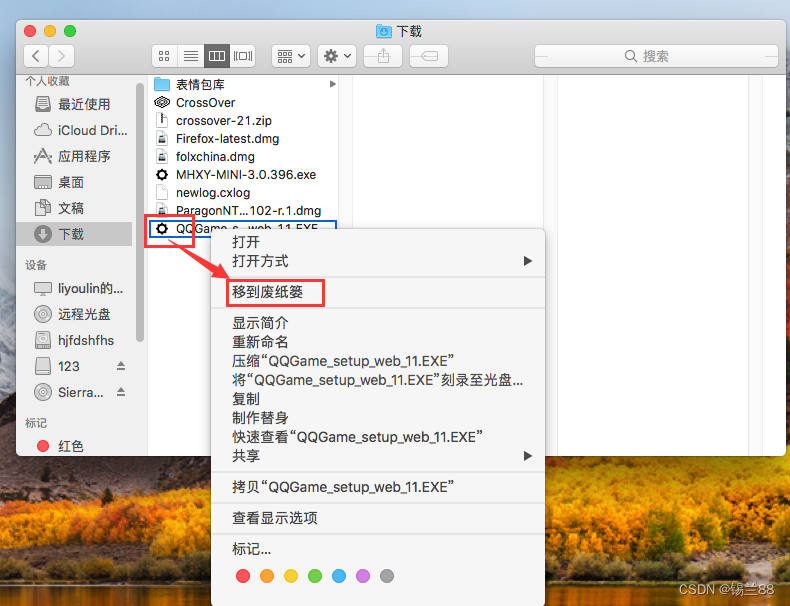Switch Finder to icon view

[165, 56]
